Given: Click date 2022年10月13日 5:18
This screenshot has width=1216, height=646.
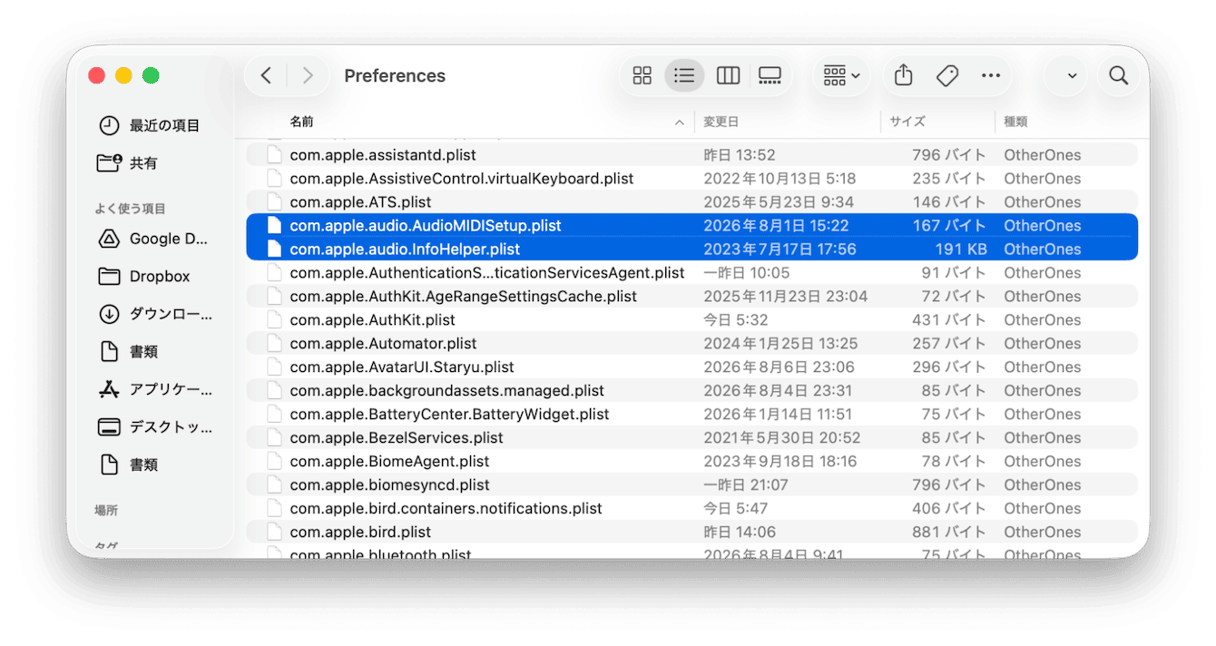Looking at the screenshot, I should [x=780, y=179].
